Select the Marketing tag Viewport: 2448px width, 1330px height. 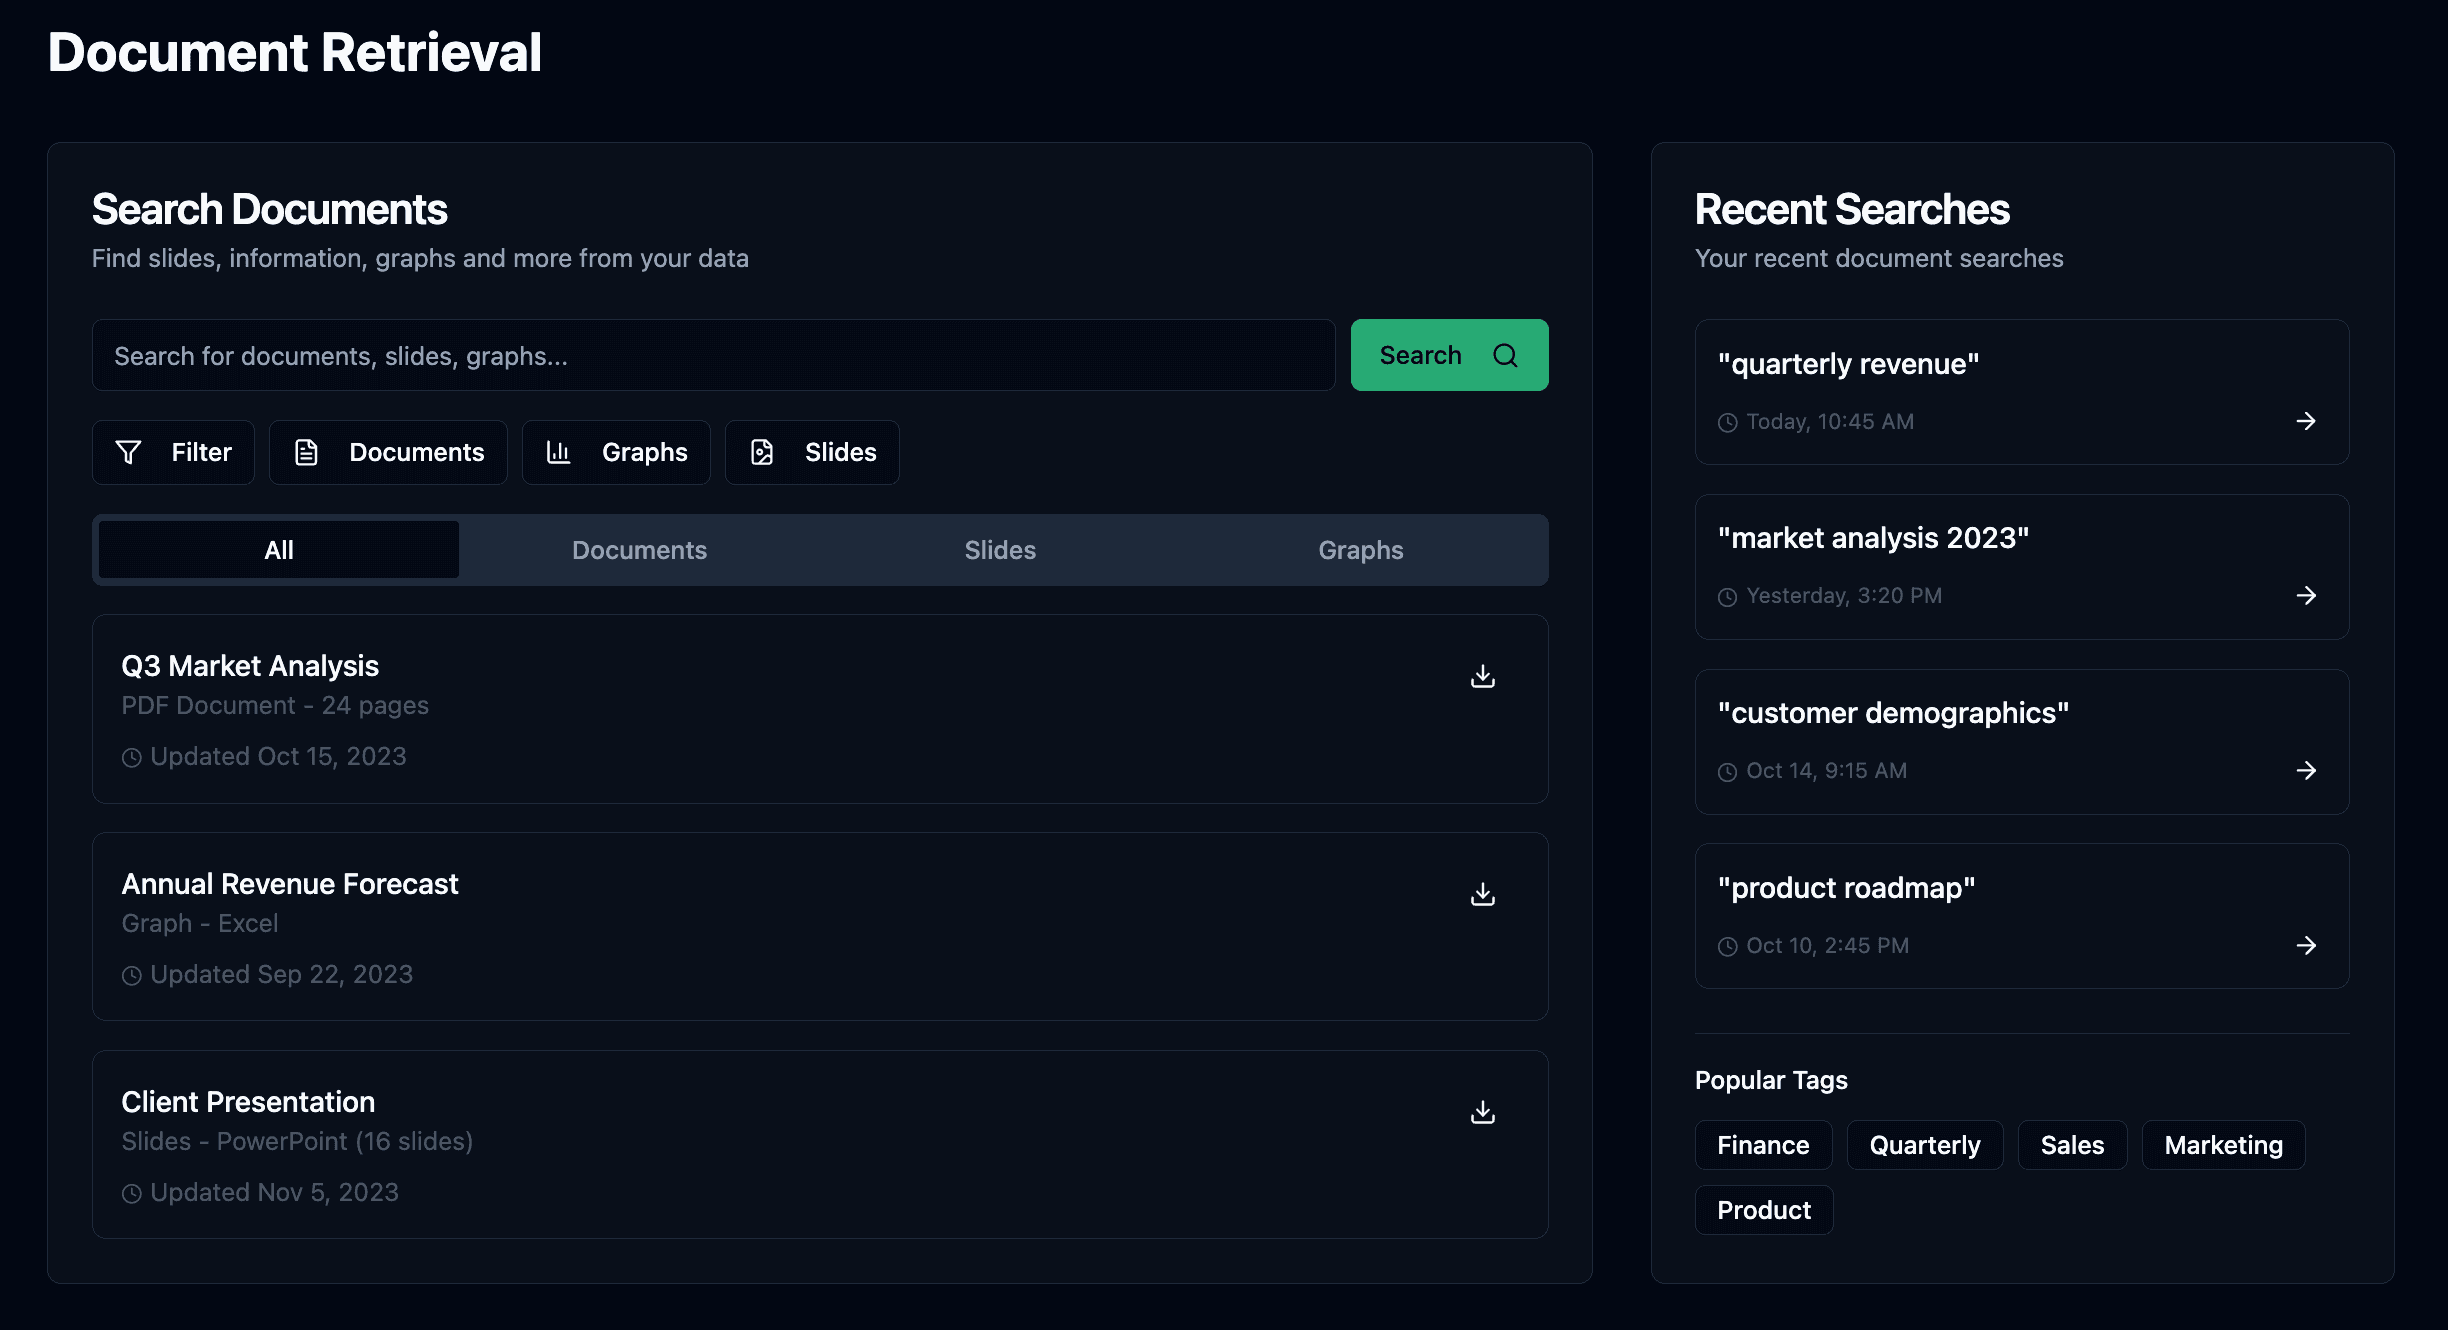(x=2224, y=1145)
